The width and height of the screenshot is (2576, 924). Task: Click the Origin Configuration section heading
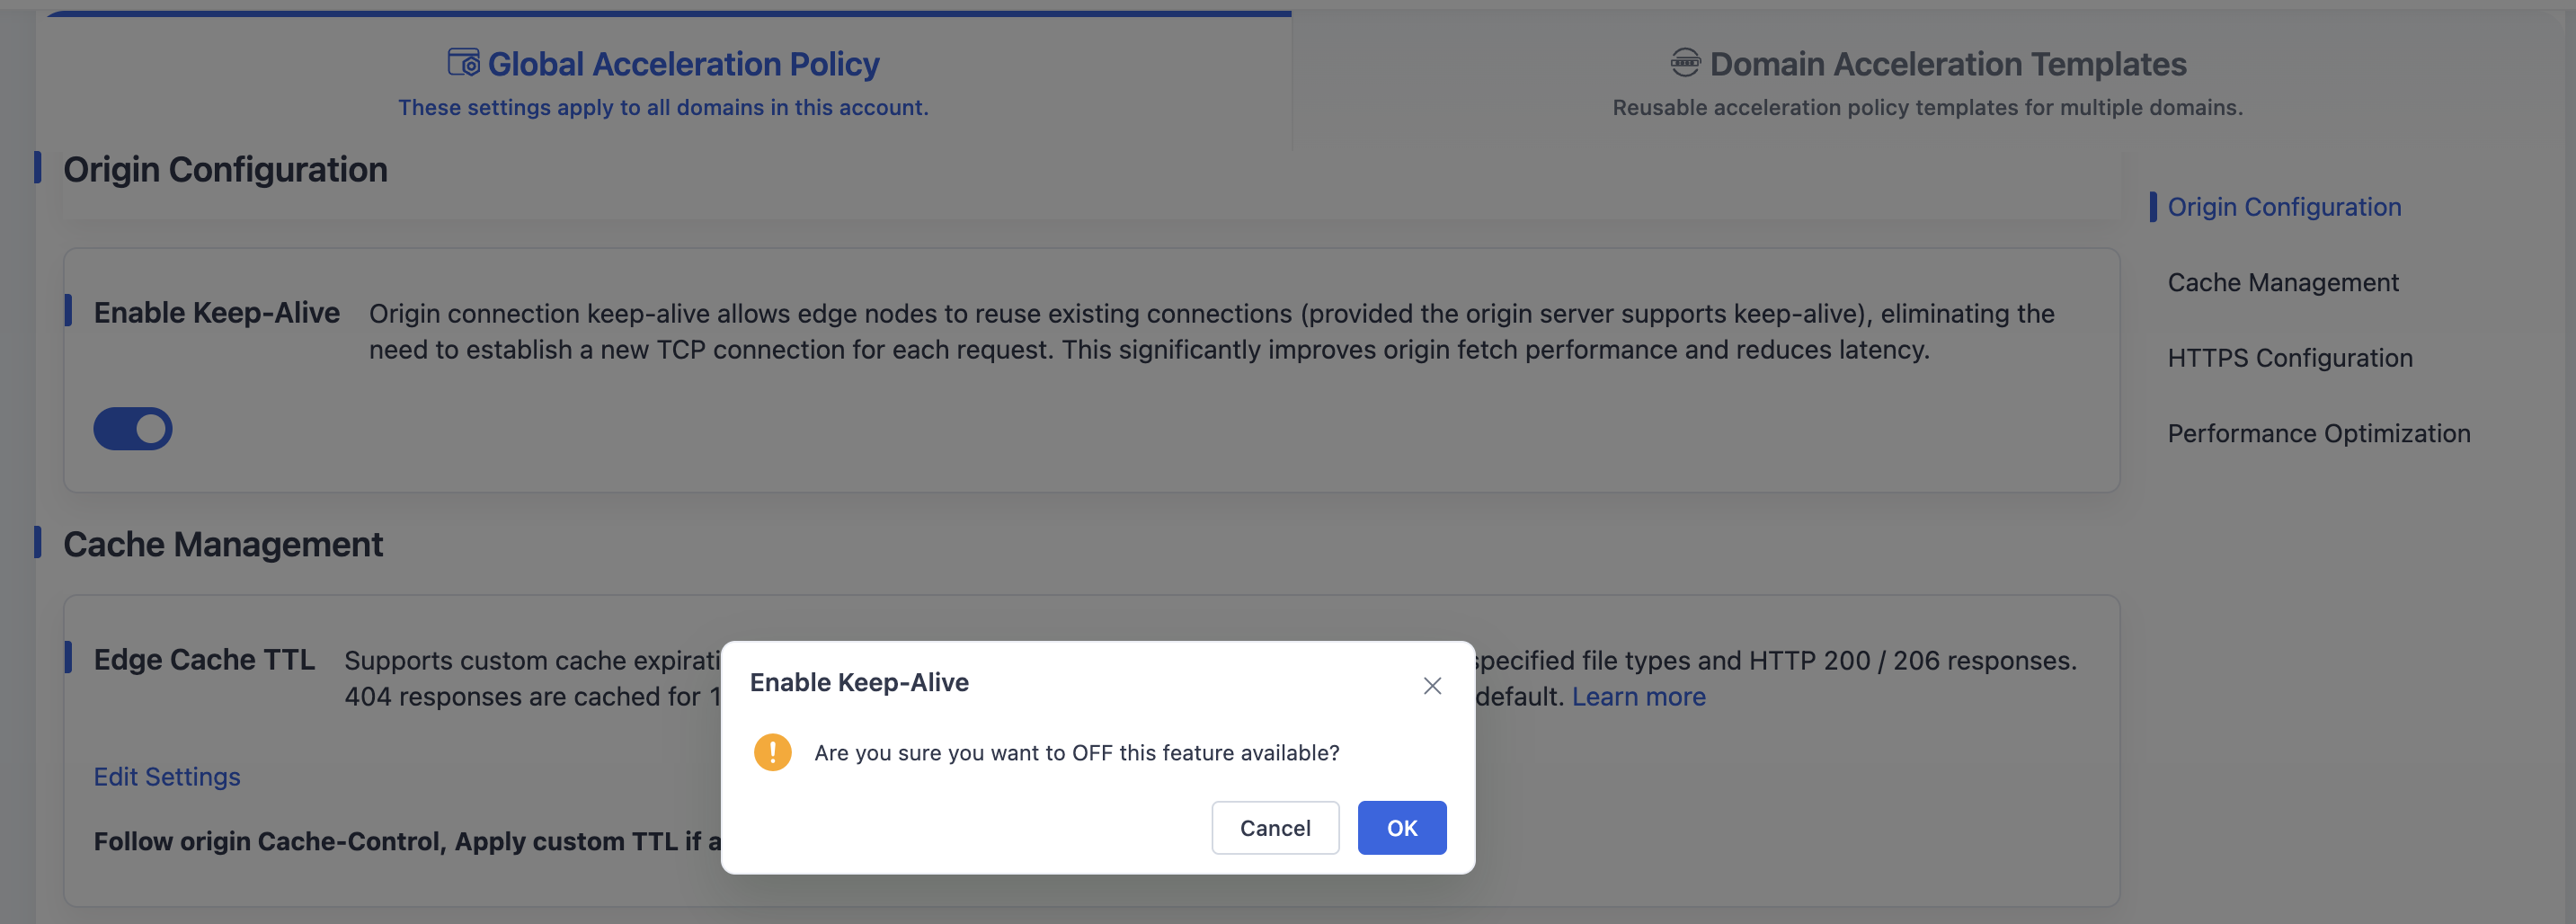(x=225, y=169)
